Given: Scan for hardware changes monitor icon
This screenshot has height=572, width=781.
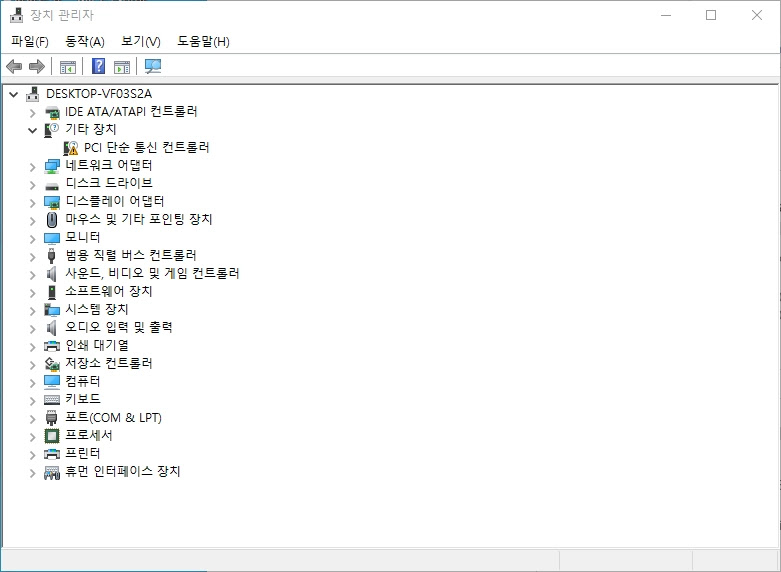Looking at the screenshot, I should pyautogui.click(x=152, y=66).
